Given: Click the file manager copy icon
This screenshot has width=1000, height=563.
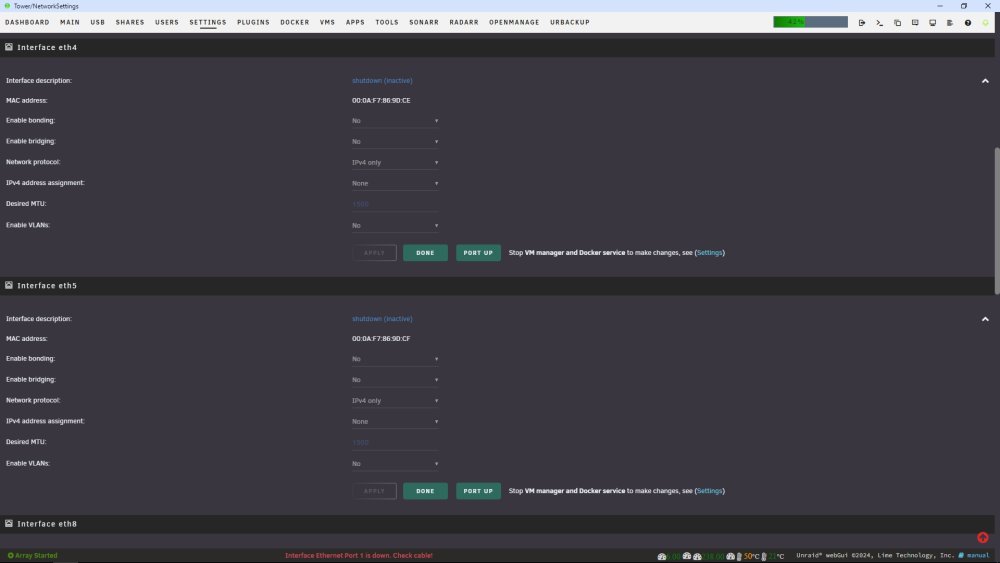Looking at the screenshot, I should [x=897, y=23].
